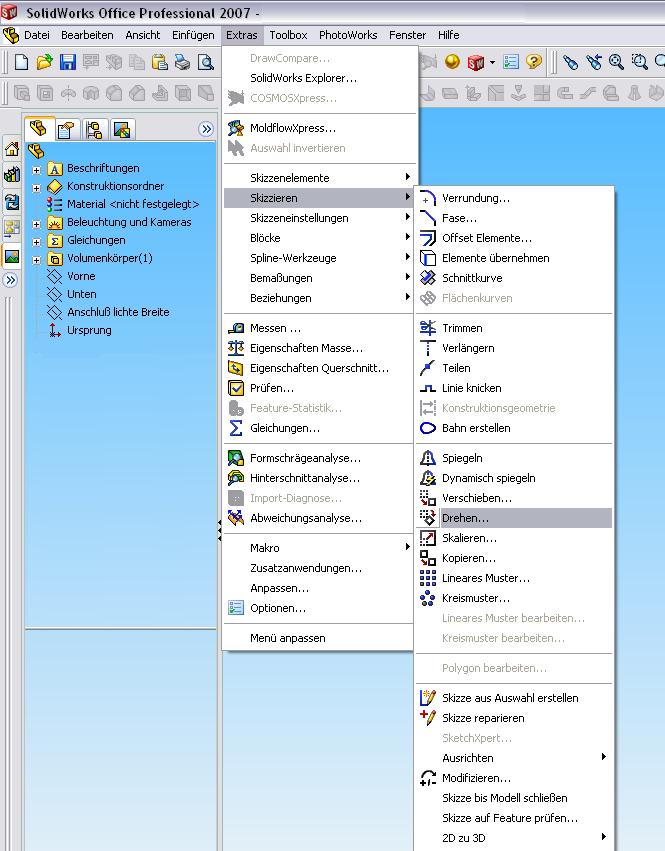Select Material <nicht festgelegt> in tree
Screen dimensions: 665x851
(133, 204)
